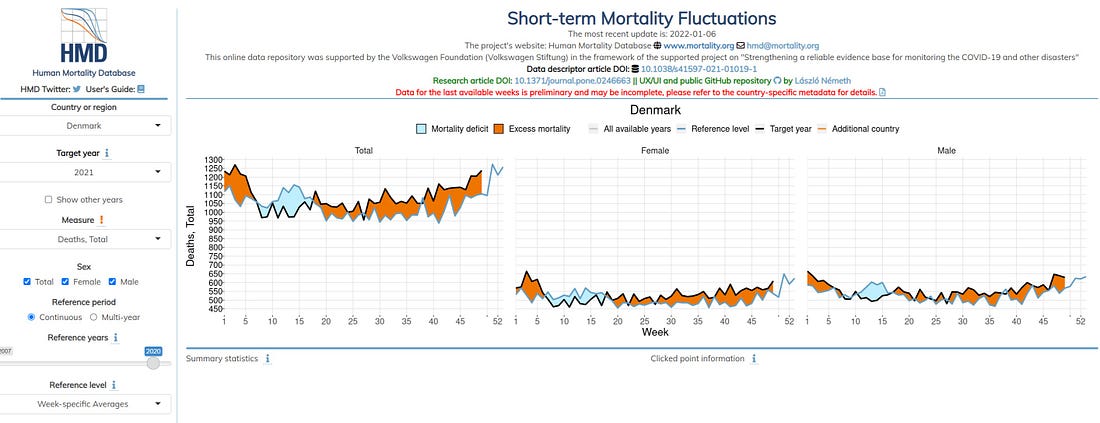Toggle the Excess mortality legend item

532,129
